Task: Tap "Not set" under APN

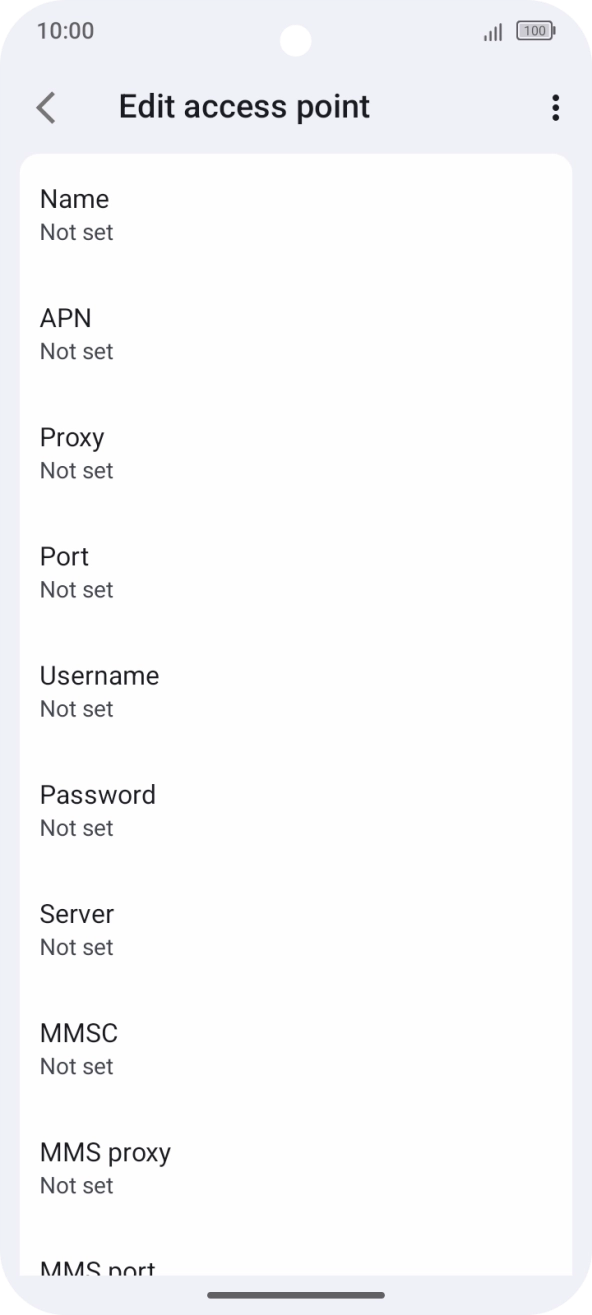Action: (x=77, y=351)
